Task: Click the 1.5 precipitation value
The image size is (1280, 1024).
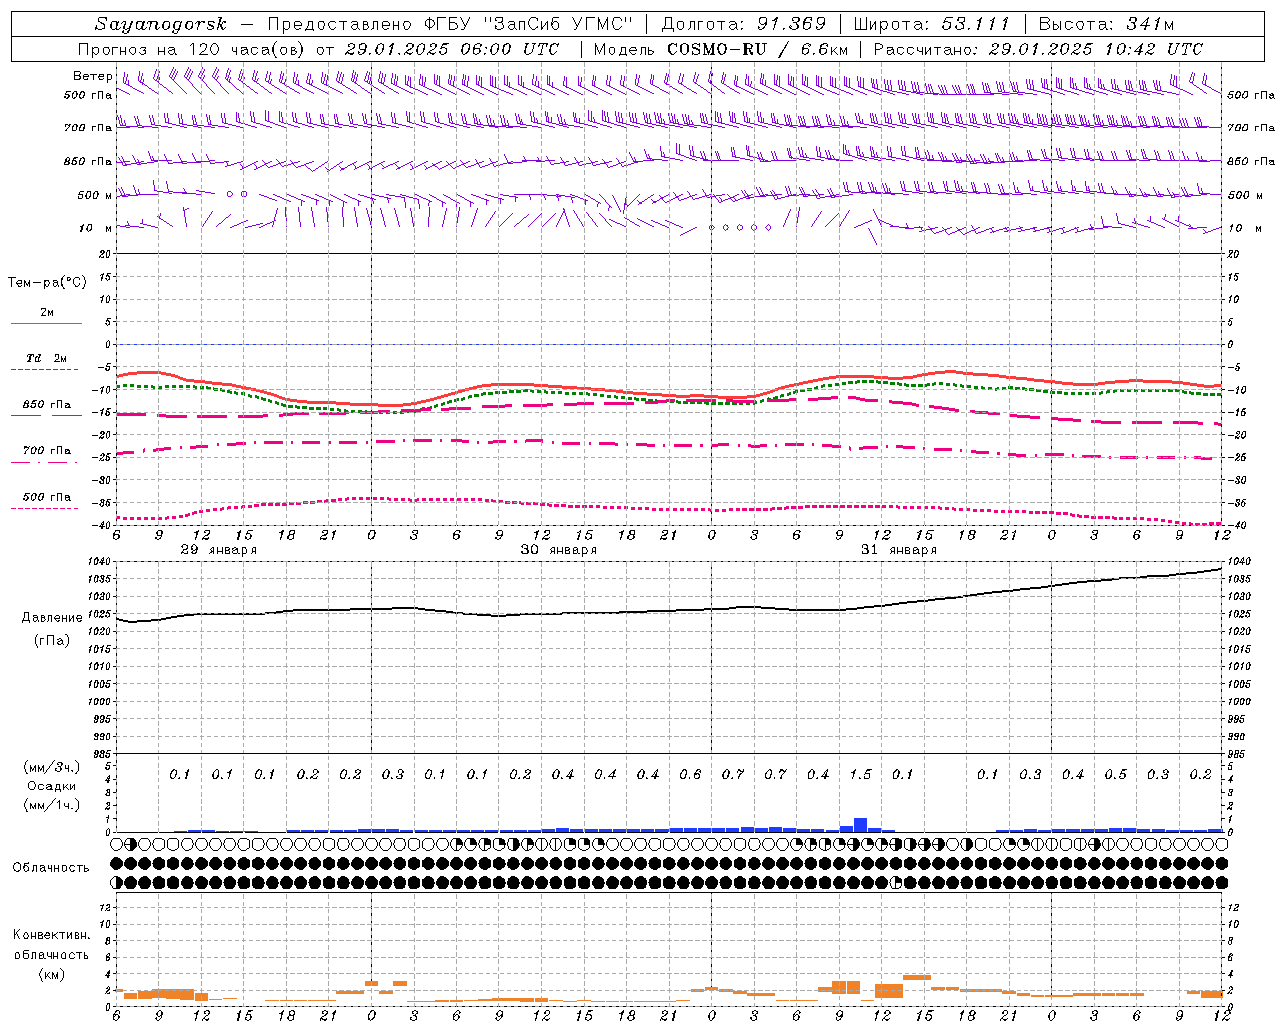Action: pos(860,774)
